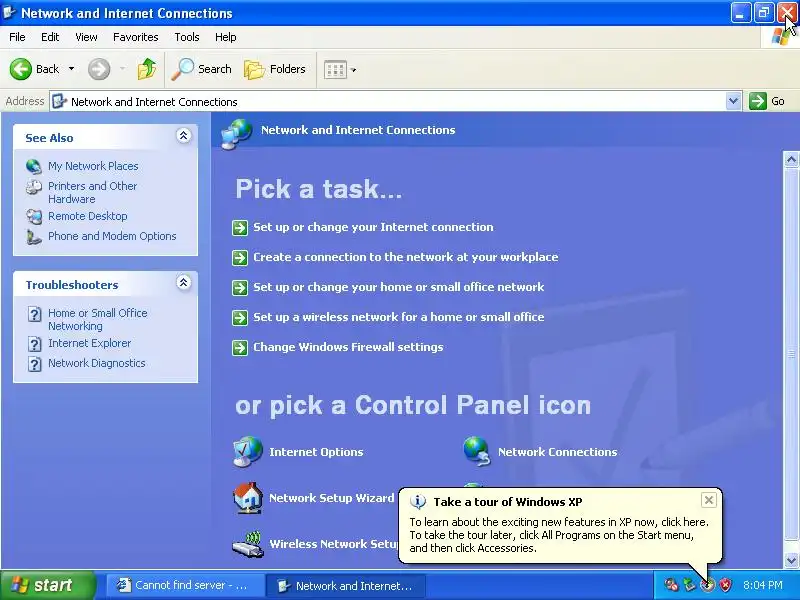800x600 pixels.
Task: Open the Tools menu
Action: point(187,37)
